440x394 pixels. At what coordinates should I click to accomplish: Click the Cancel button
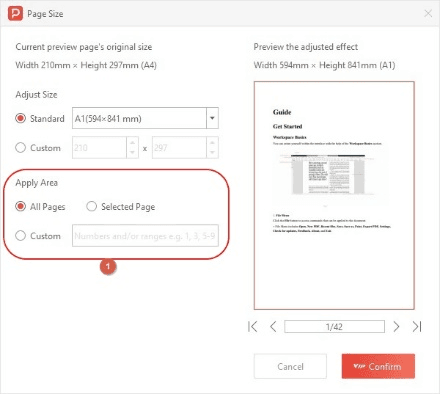[290, 366]
